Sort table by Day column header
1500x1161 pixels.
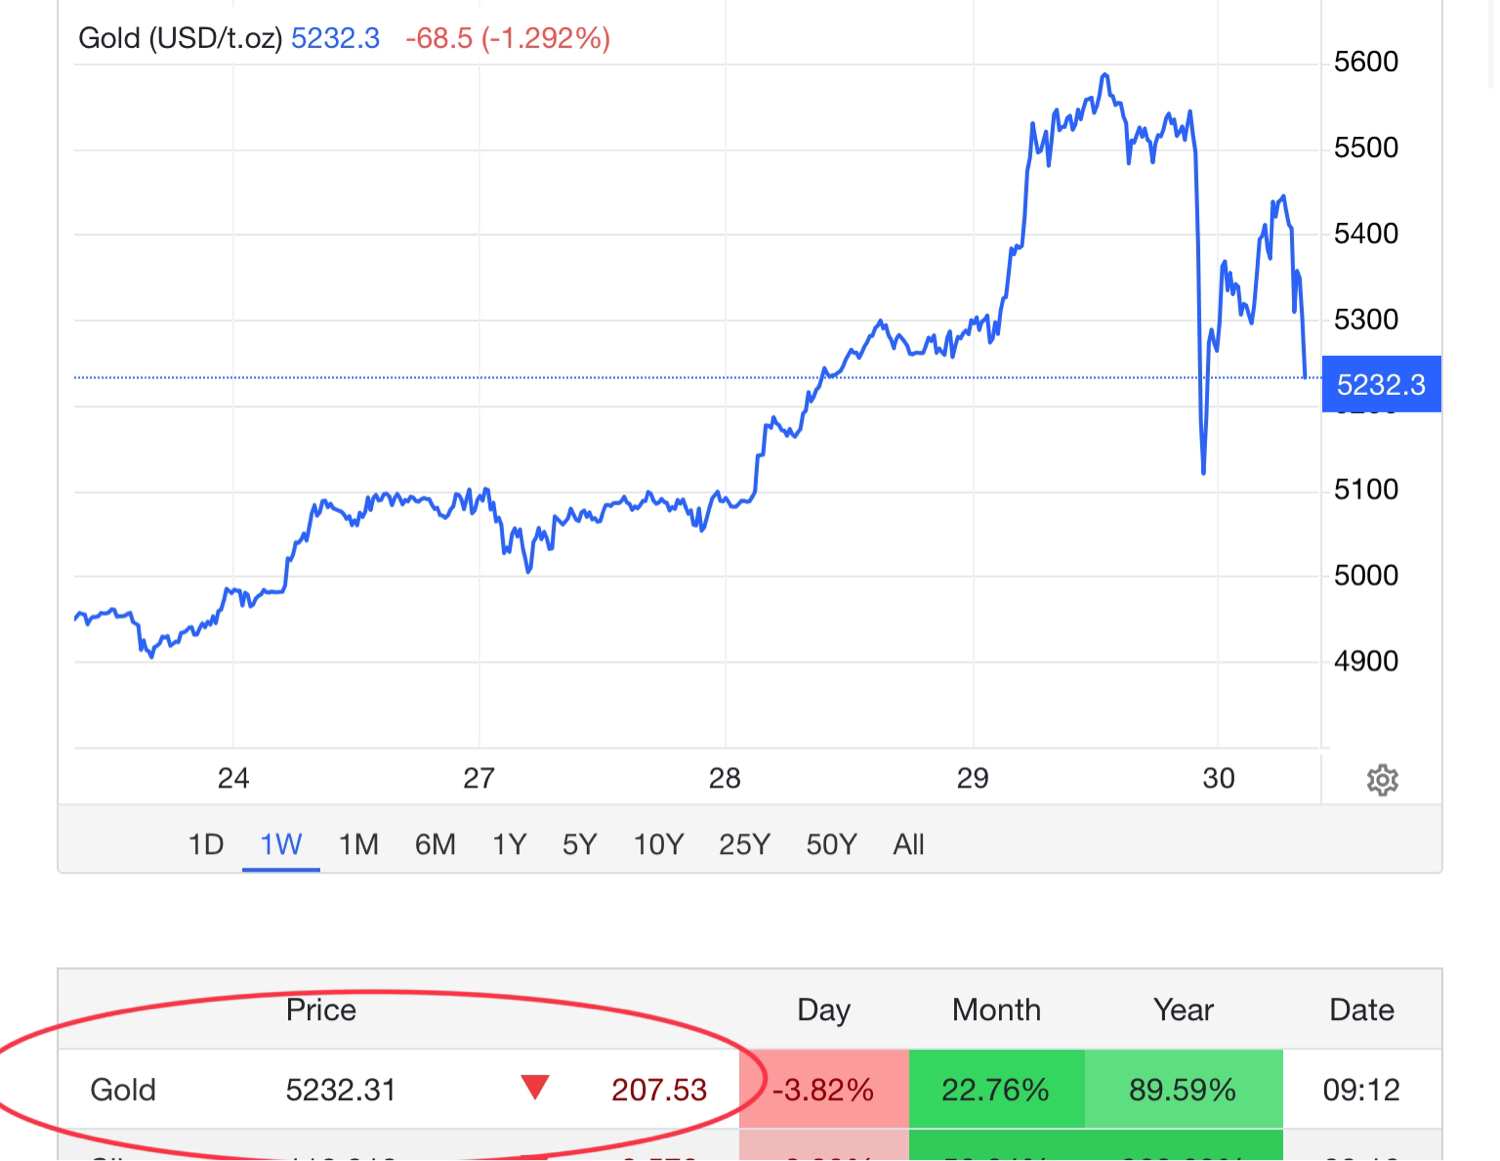823,1010
